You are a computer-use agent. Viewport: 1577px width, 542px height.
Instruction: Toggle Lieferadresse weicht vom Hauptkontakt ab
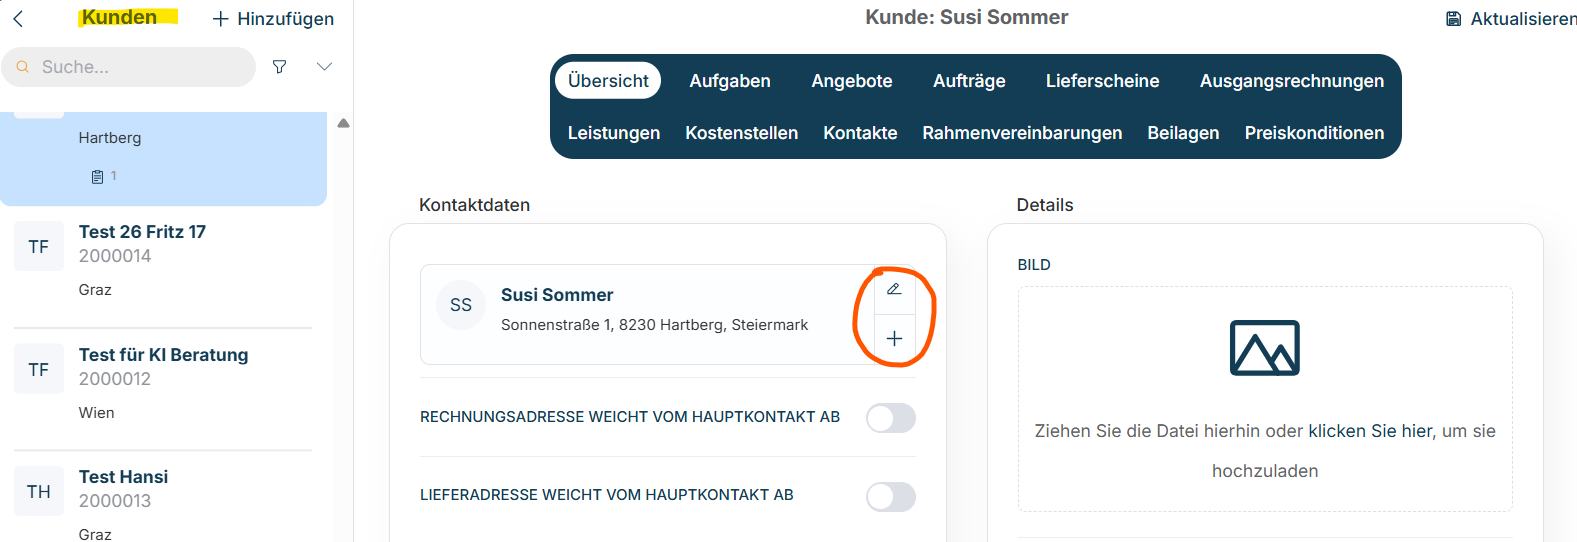pos(890,496)
